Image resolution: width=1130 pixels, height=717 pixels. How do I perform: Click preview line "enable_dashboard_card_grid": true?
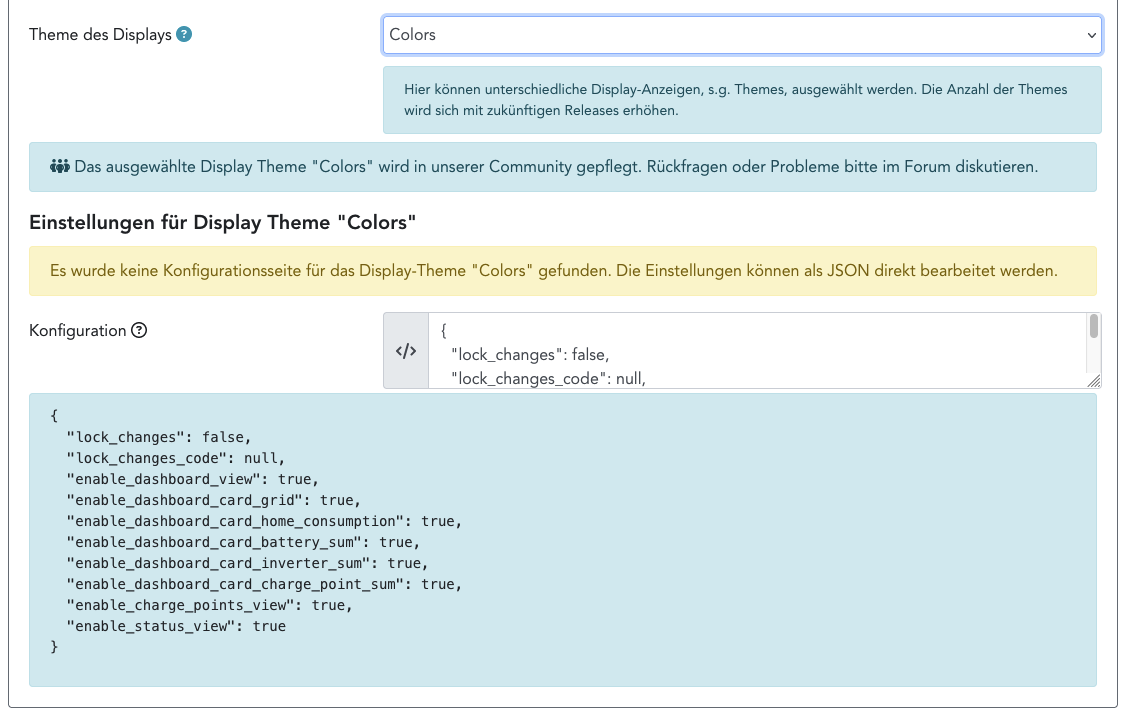point(213,500)
